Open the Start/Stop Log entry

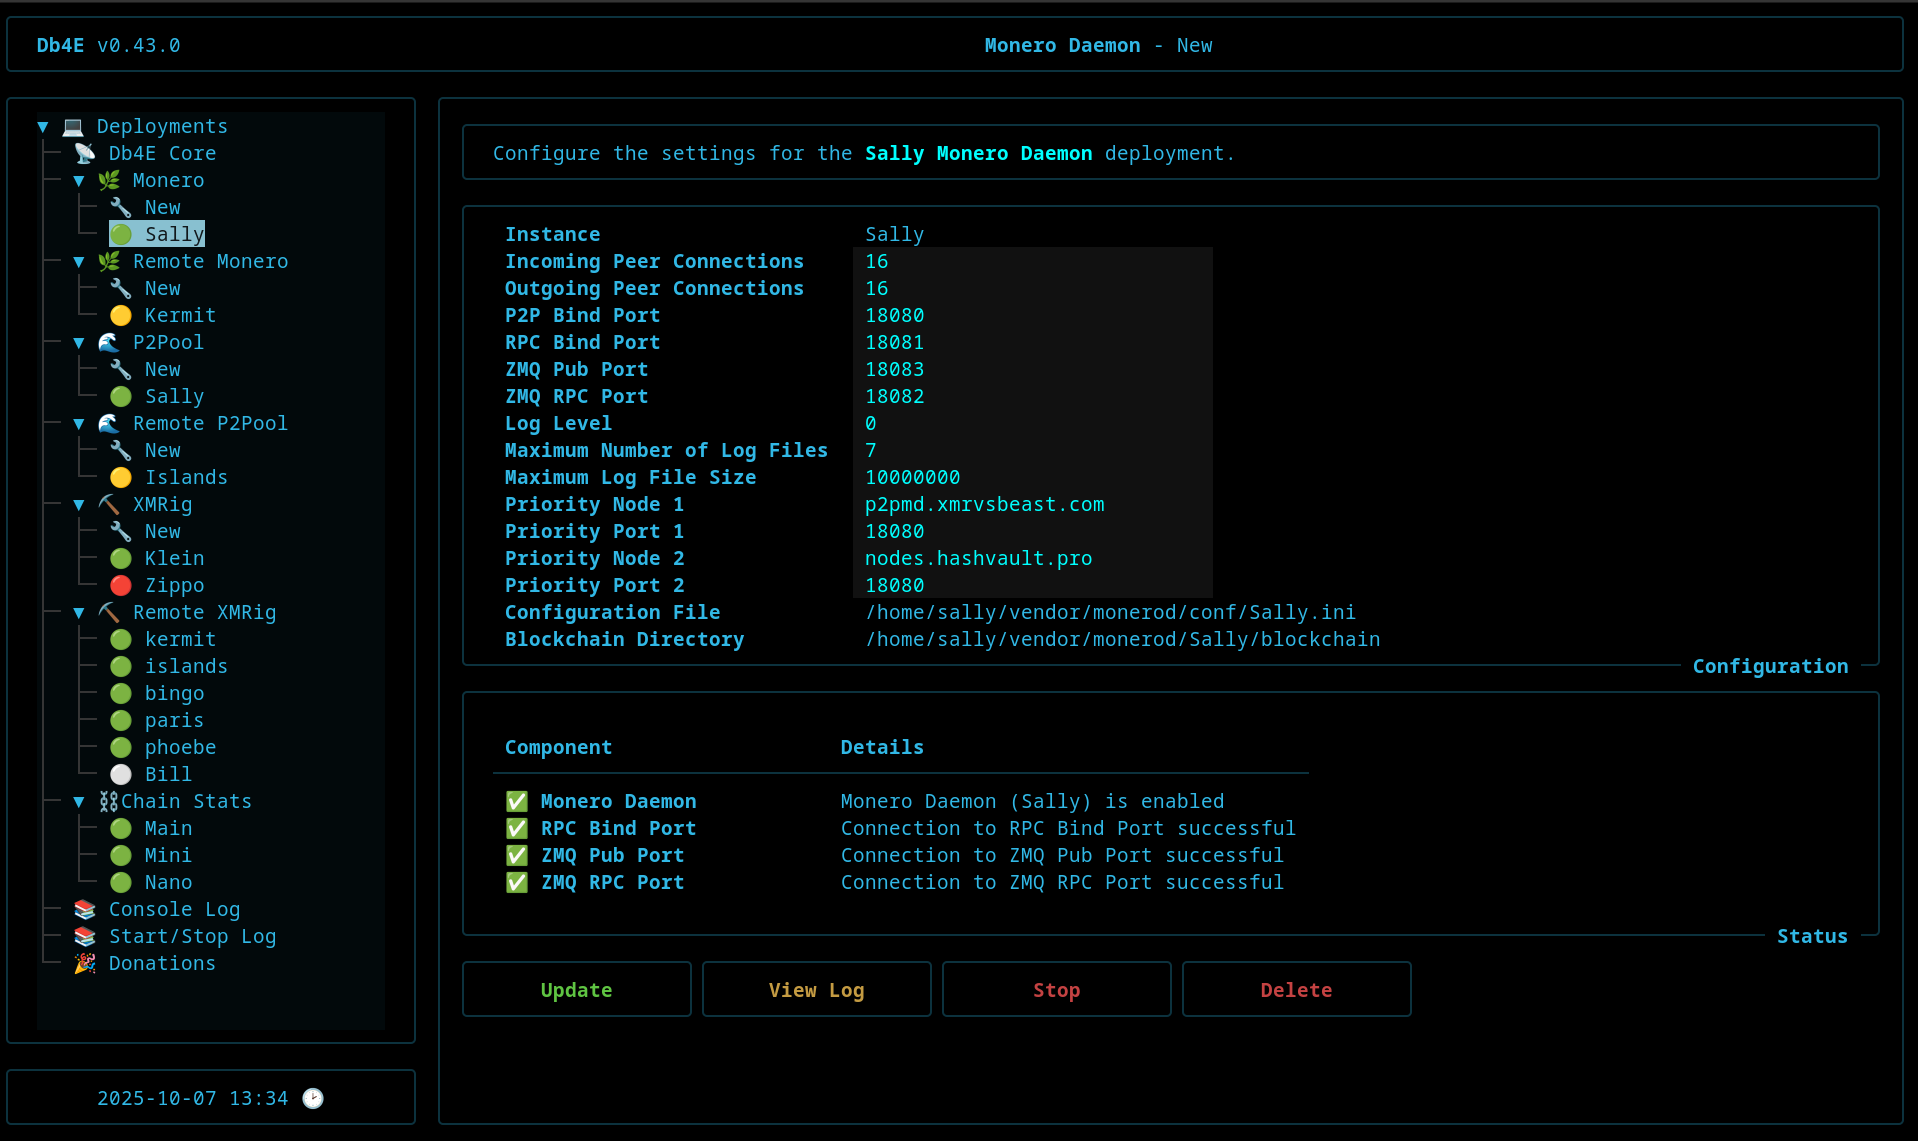(192, 936)
